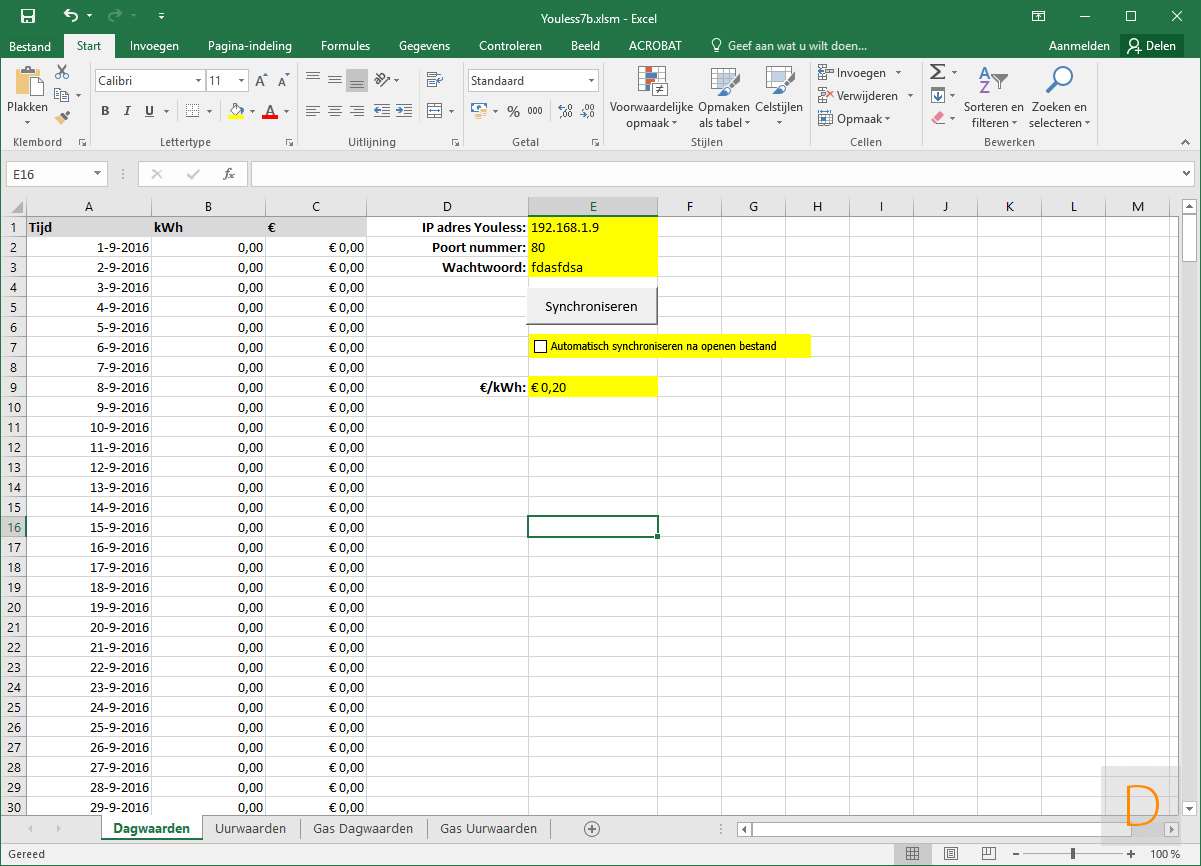Click Aanmelden to sign in
The width and height of the screenshot is (1201, 866).
pyautogui.click(x=1078, y=46)
